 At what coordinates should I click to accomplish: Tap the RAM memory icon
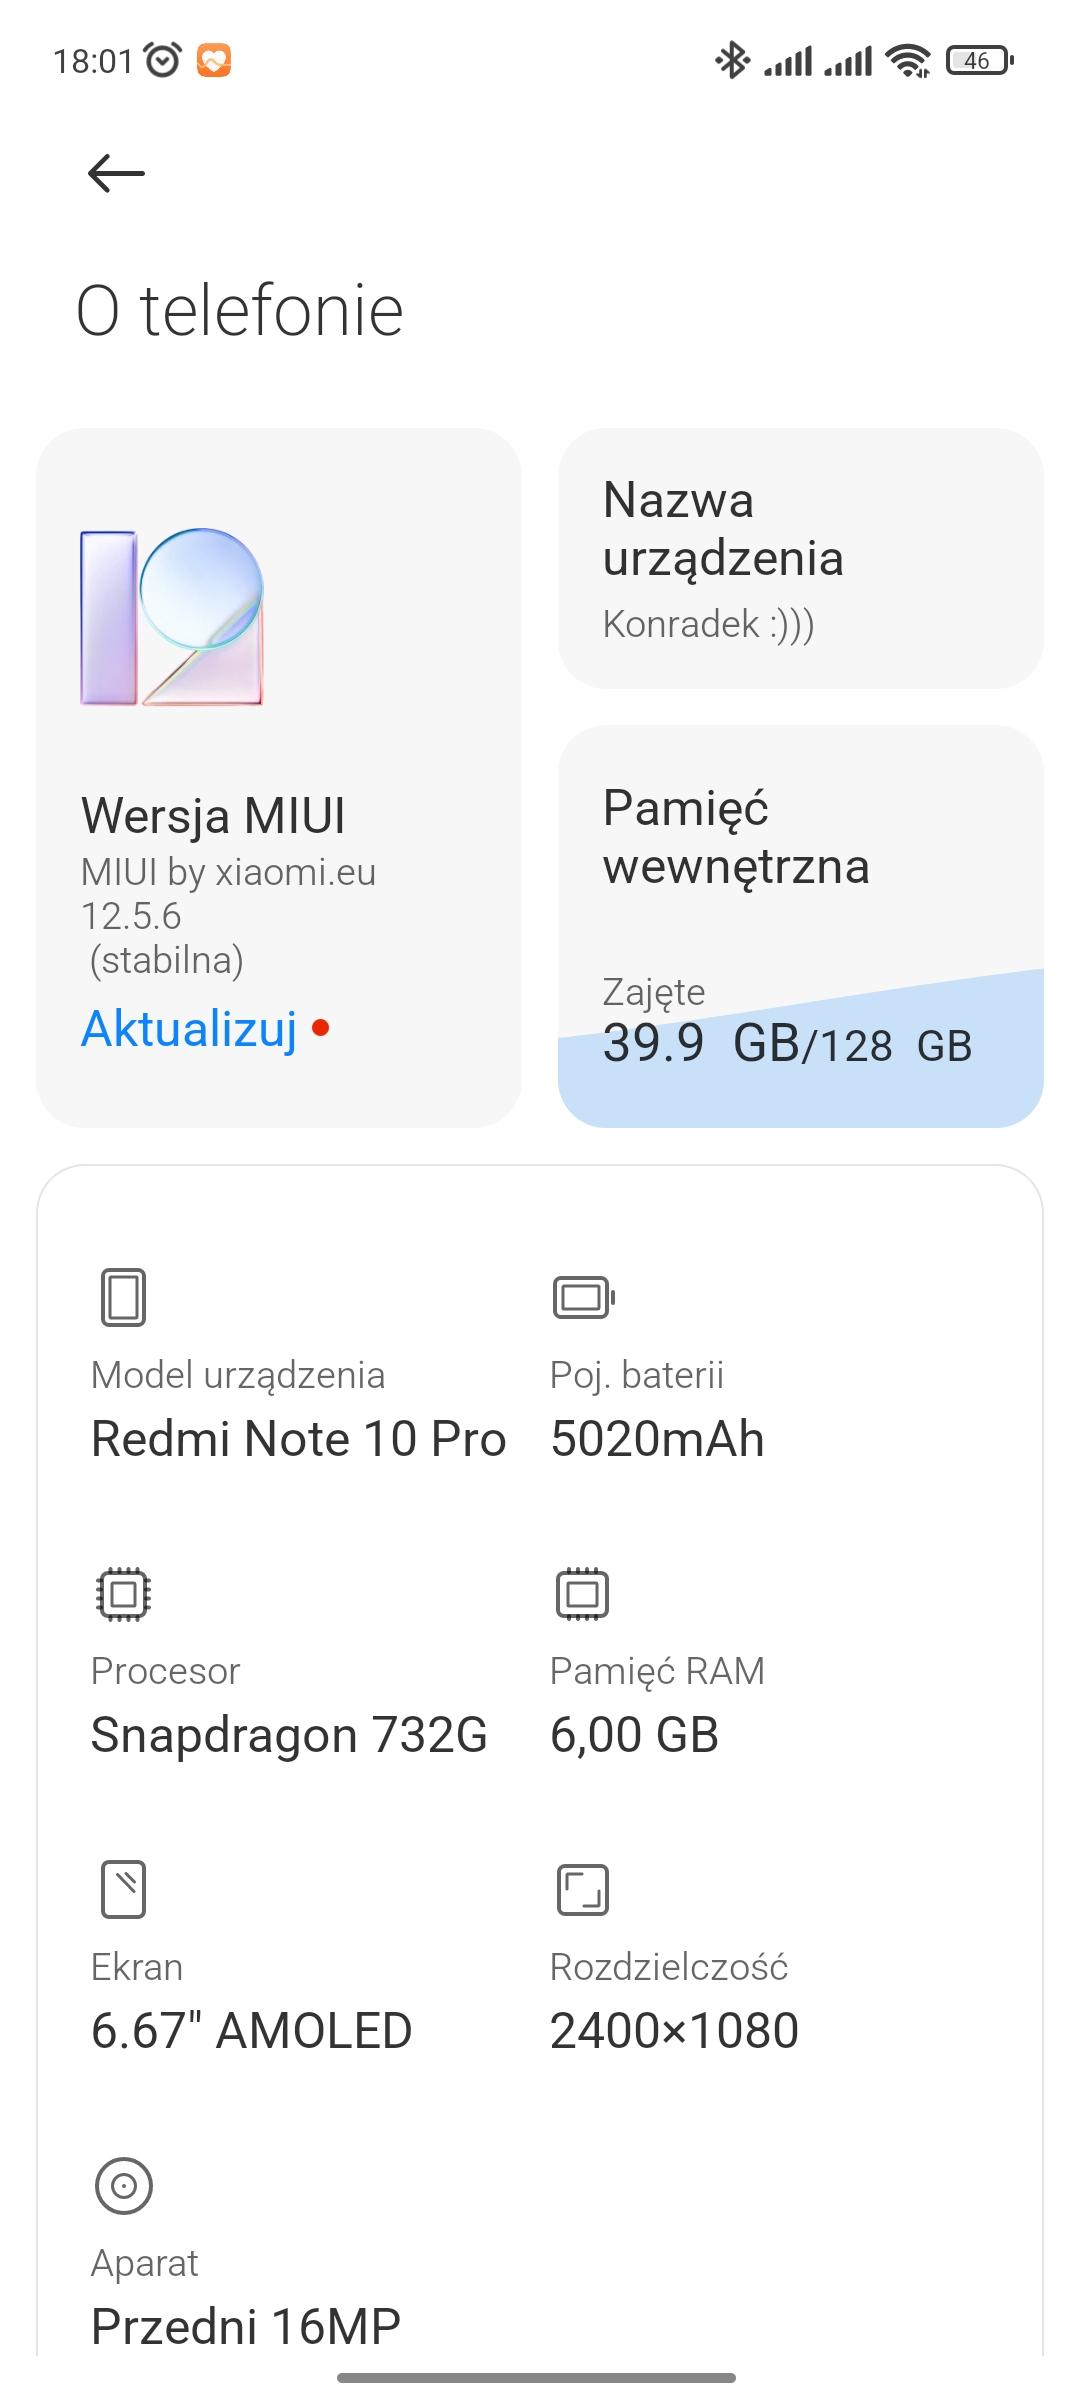(582, 1593)
